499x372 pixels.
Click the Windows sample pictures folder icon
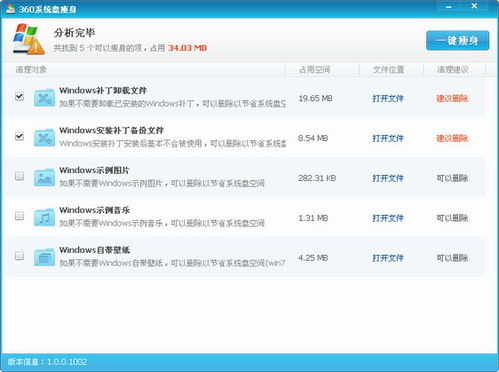click(44, 177)
